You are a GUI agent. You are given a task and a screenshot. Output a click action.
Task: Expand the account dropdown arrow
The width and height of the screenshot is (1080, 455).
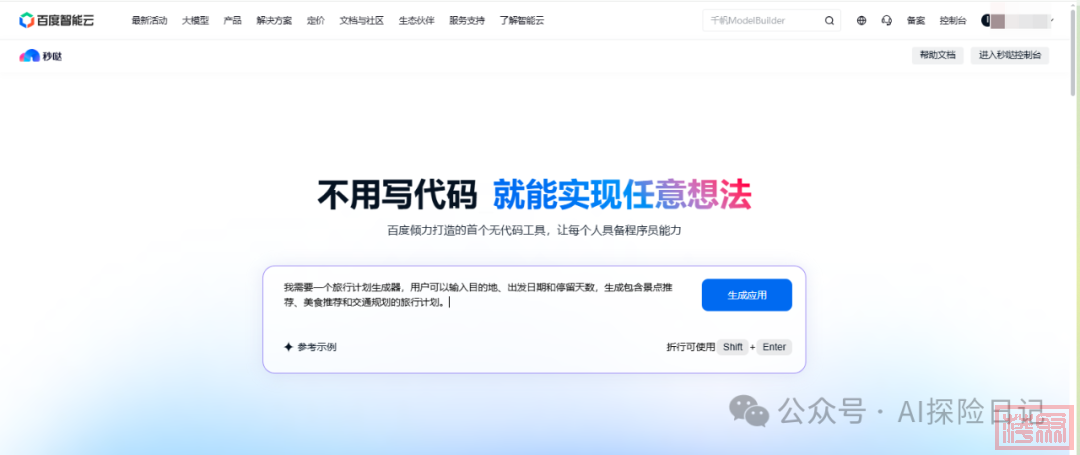tap(1052, 21)
